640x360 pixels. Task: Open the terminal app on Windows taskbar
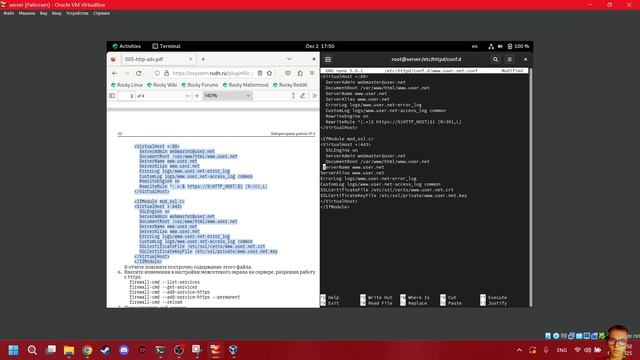tap(160, 350)
